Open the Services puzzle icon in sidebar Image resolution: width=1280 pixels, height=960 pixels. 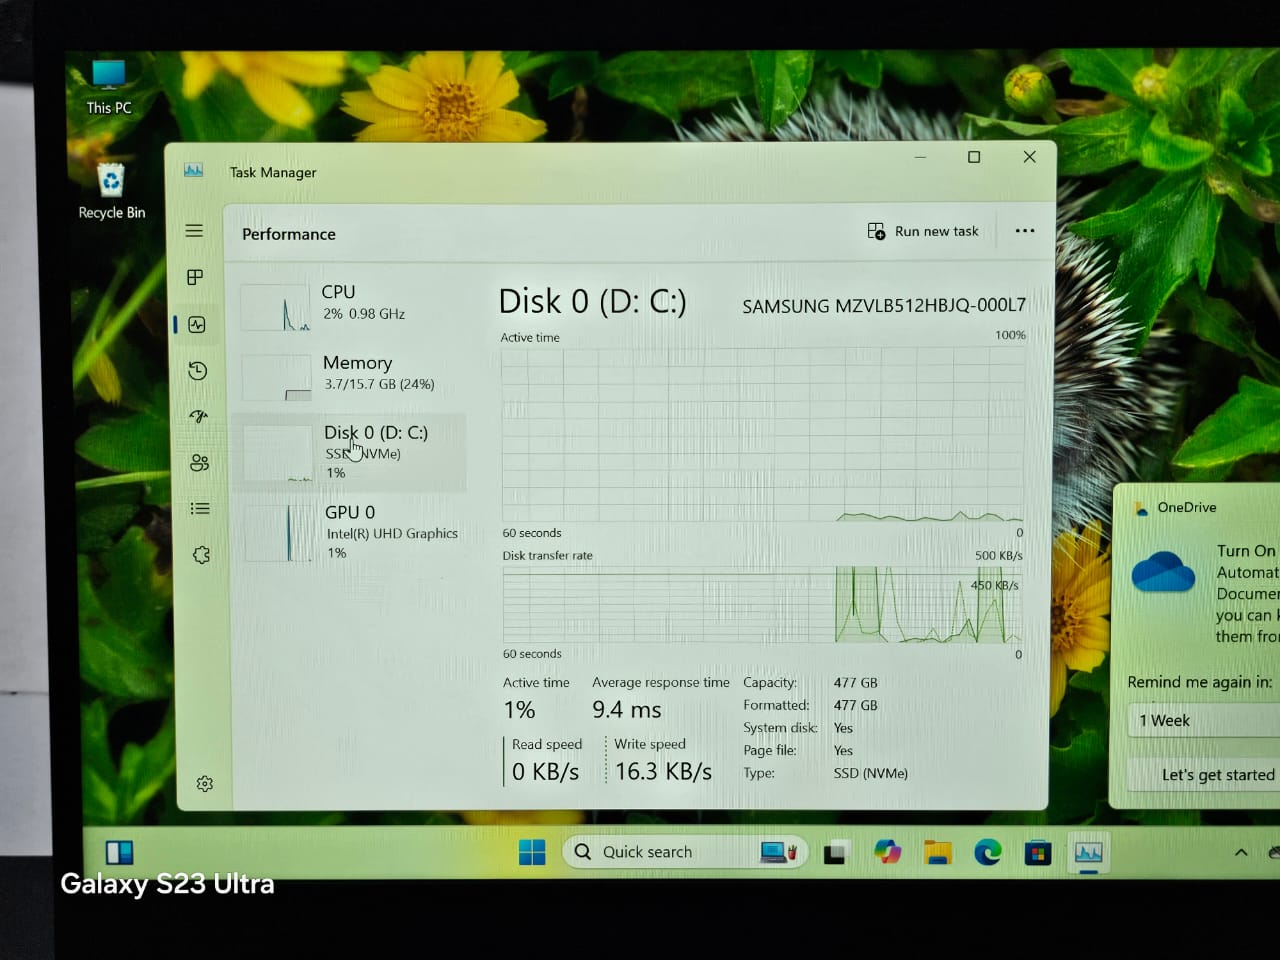[201, 555]
